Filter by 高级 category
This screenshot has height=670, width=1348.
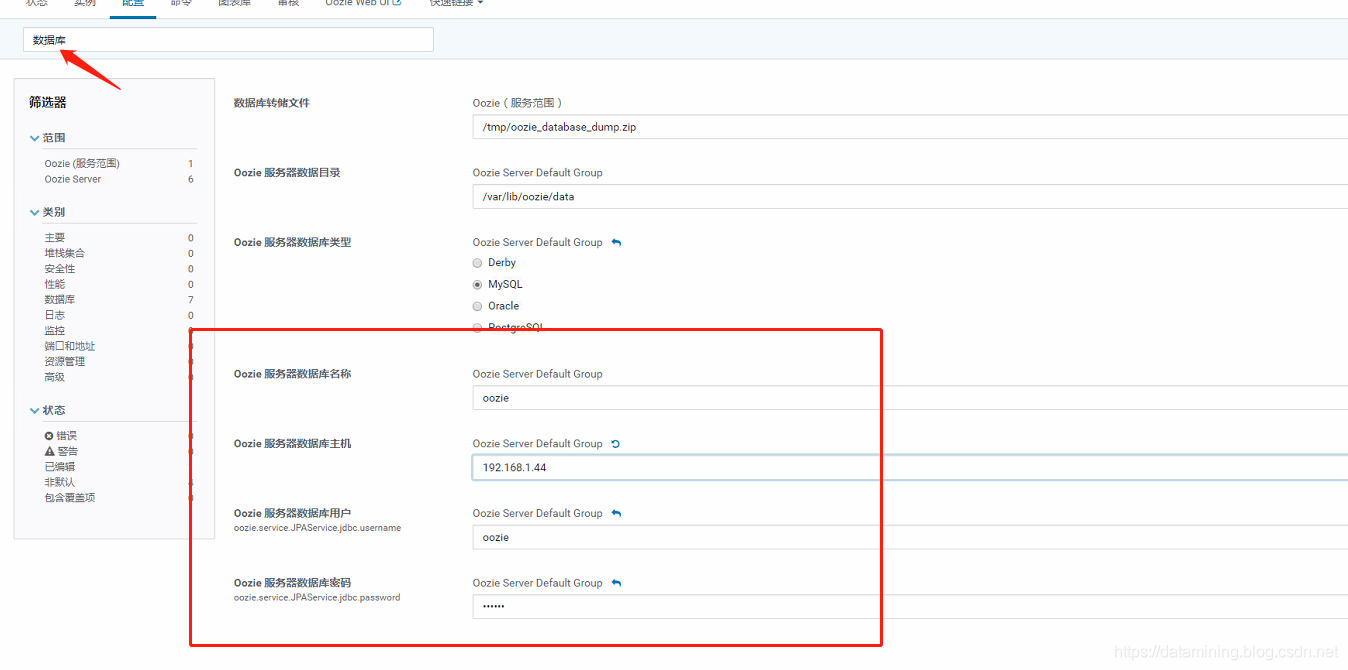coord(55,377)
